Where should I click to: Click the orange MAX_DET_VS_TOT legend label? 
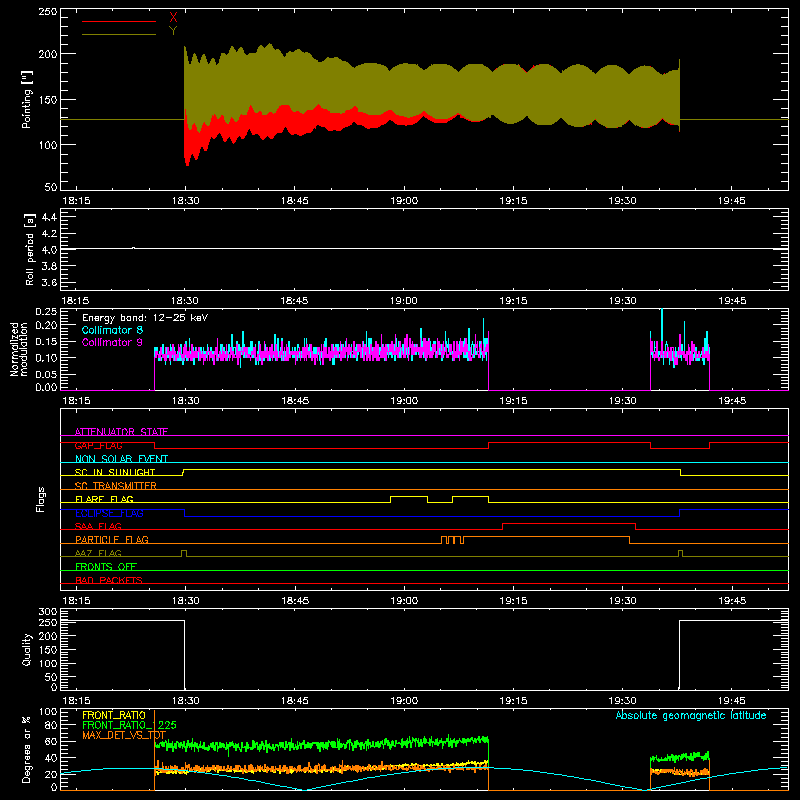click(124, 735)
